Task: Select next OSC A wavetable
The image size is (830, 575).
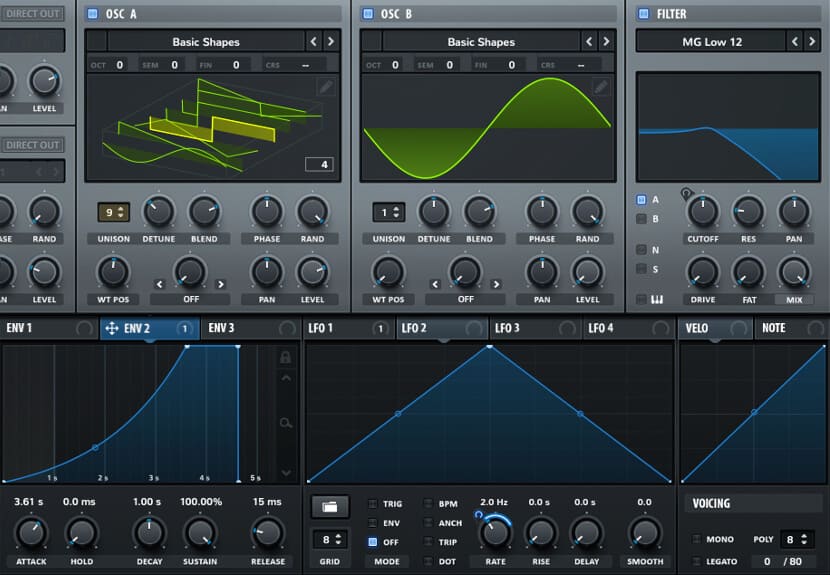Action: (331, 41)
